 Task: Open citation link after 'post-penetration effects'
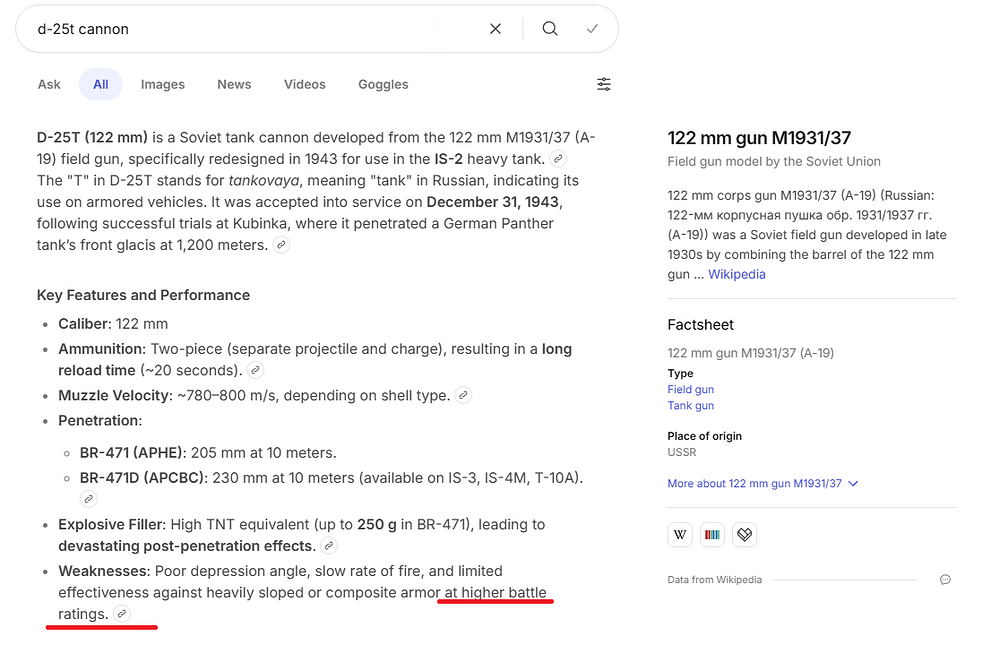point(329,546)
